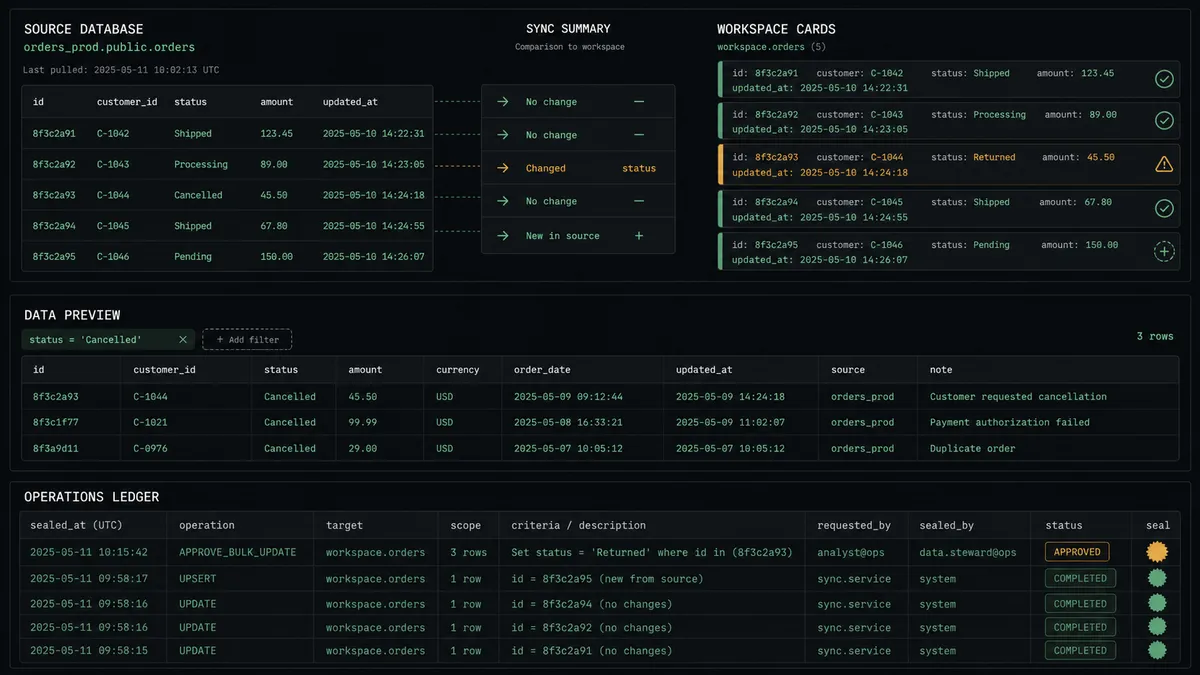Click amount 99.99 in Data Preview
This screenshot has width=1200, height=675.
tap(363, 422)
